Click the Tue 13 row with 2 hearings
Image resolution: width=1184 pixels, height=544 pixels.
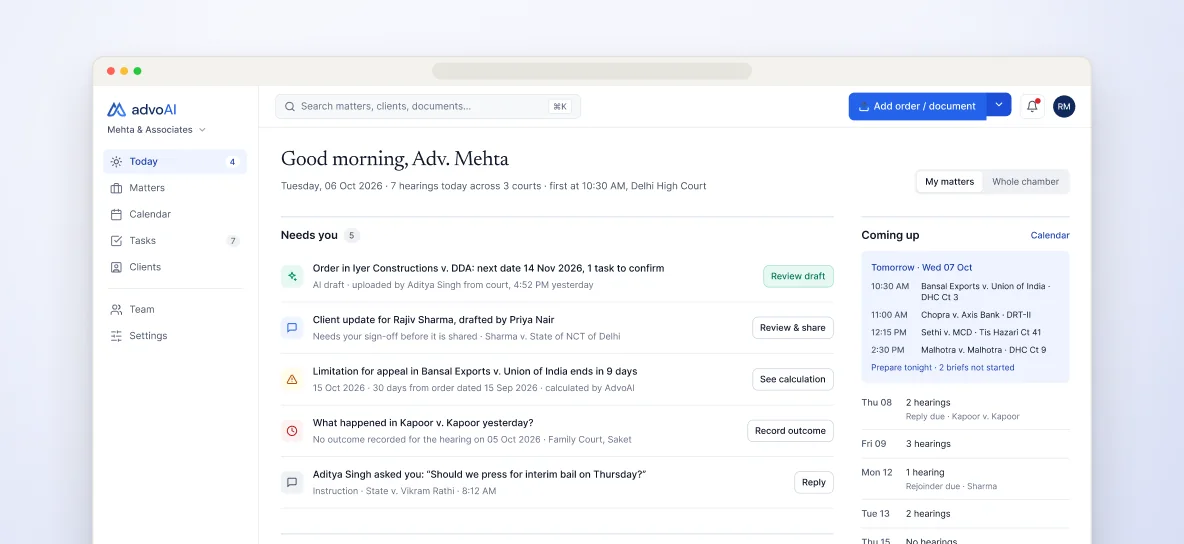pyautogui.click(x=965, y=514)
